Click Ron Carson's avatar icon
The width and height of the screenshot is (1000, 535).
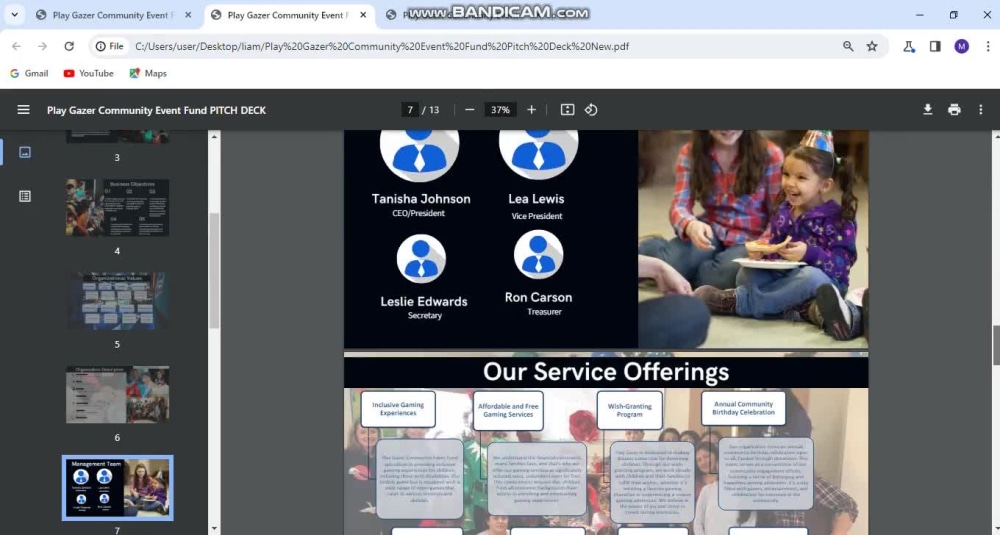coord(538,255)
